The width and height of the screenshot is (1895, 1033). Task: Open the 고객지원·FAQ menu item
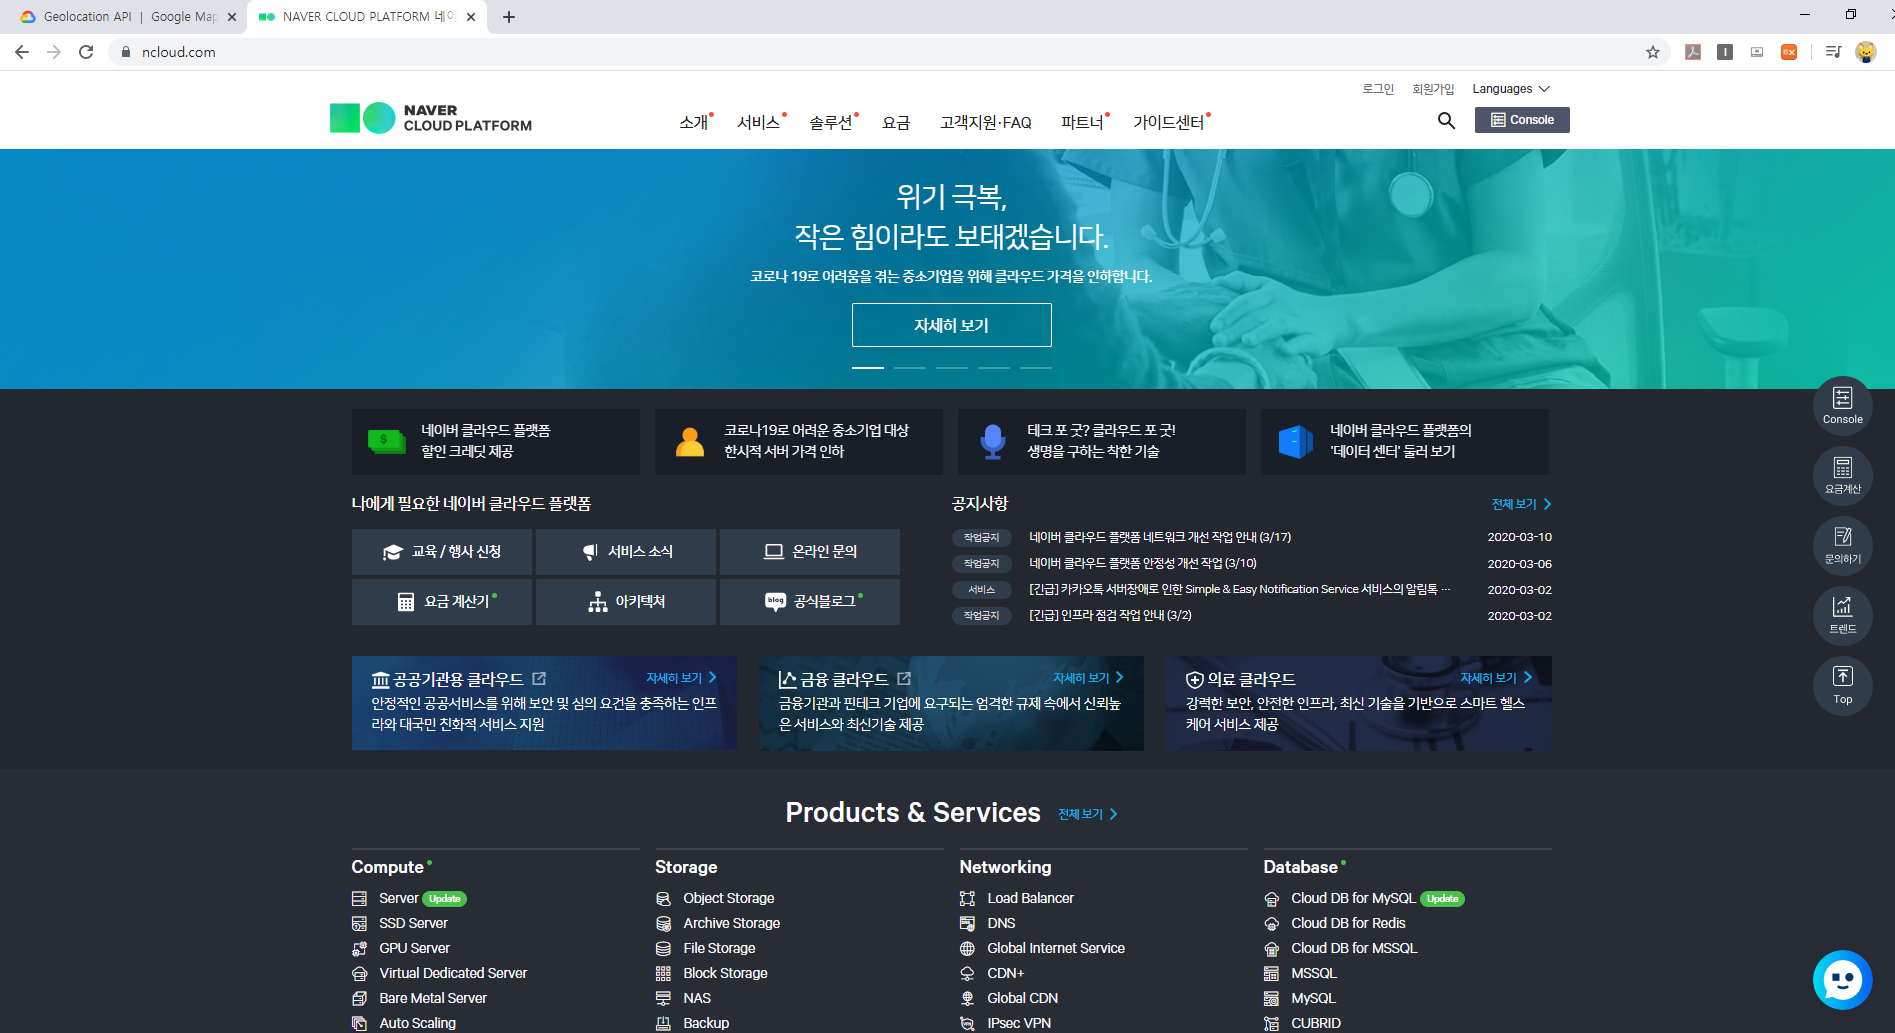click(x=986, y=122)
